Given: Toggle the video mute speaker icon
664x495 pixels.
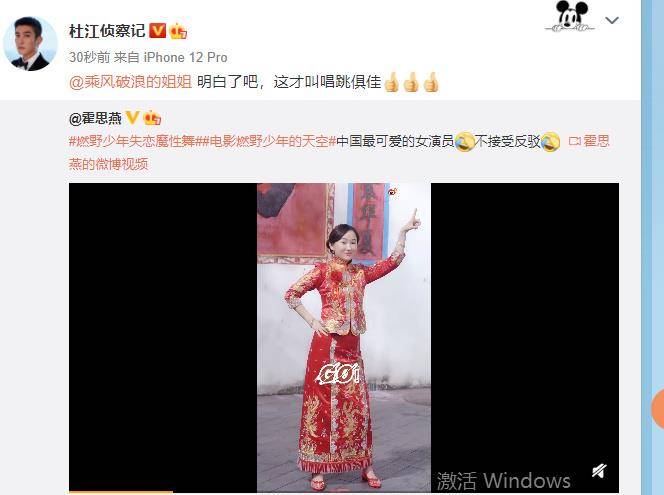Looking at the screenshot, I should (599, 470).
